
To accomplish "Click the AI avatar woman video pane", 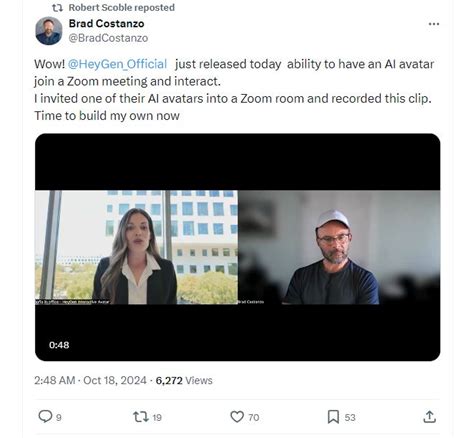I will pyautogui.click(x=136, y=247).
